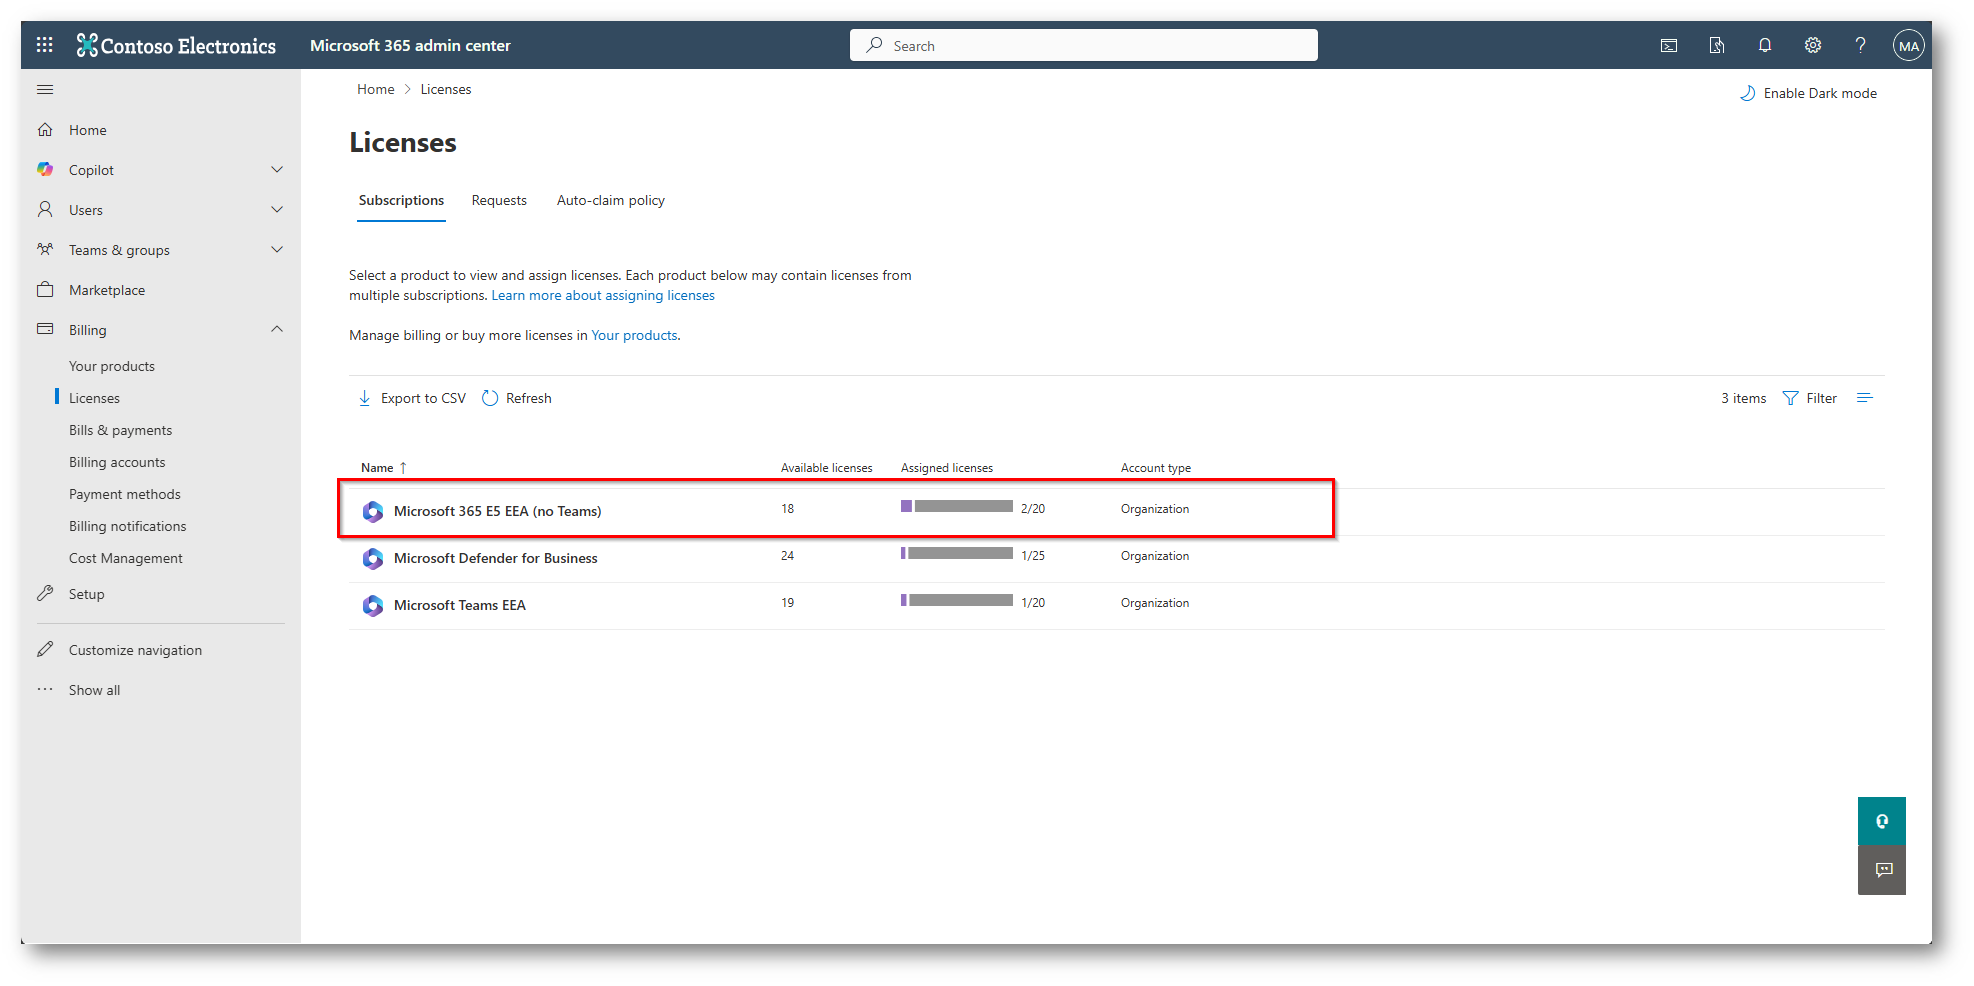
Task: Collapse the Billing navigation section
Action: (x=277, y=330)
